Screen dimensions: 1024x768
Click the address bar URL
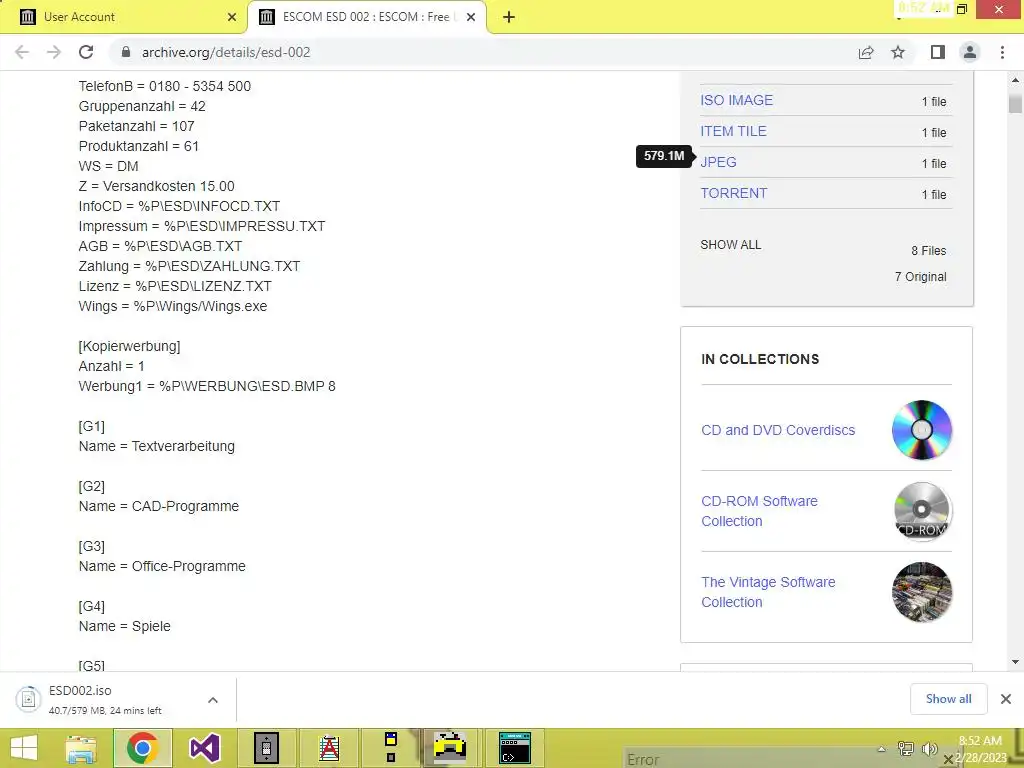coord(226,52)
